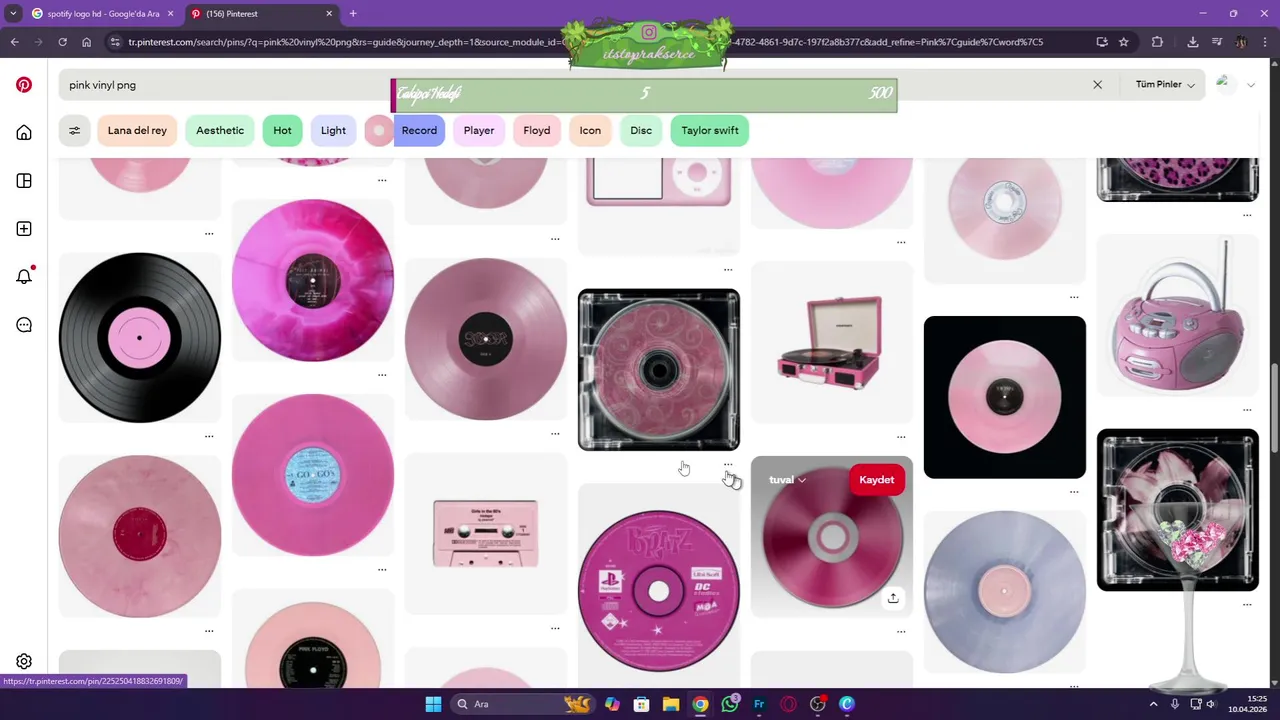Switch to the (156) Pinterest tab
Image resolution: width=1280 pixels, height=720 pixels.
click(260, 14)
